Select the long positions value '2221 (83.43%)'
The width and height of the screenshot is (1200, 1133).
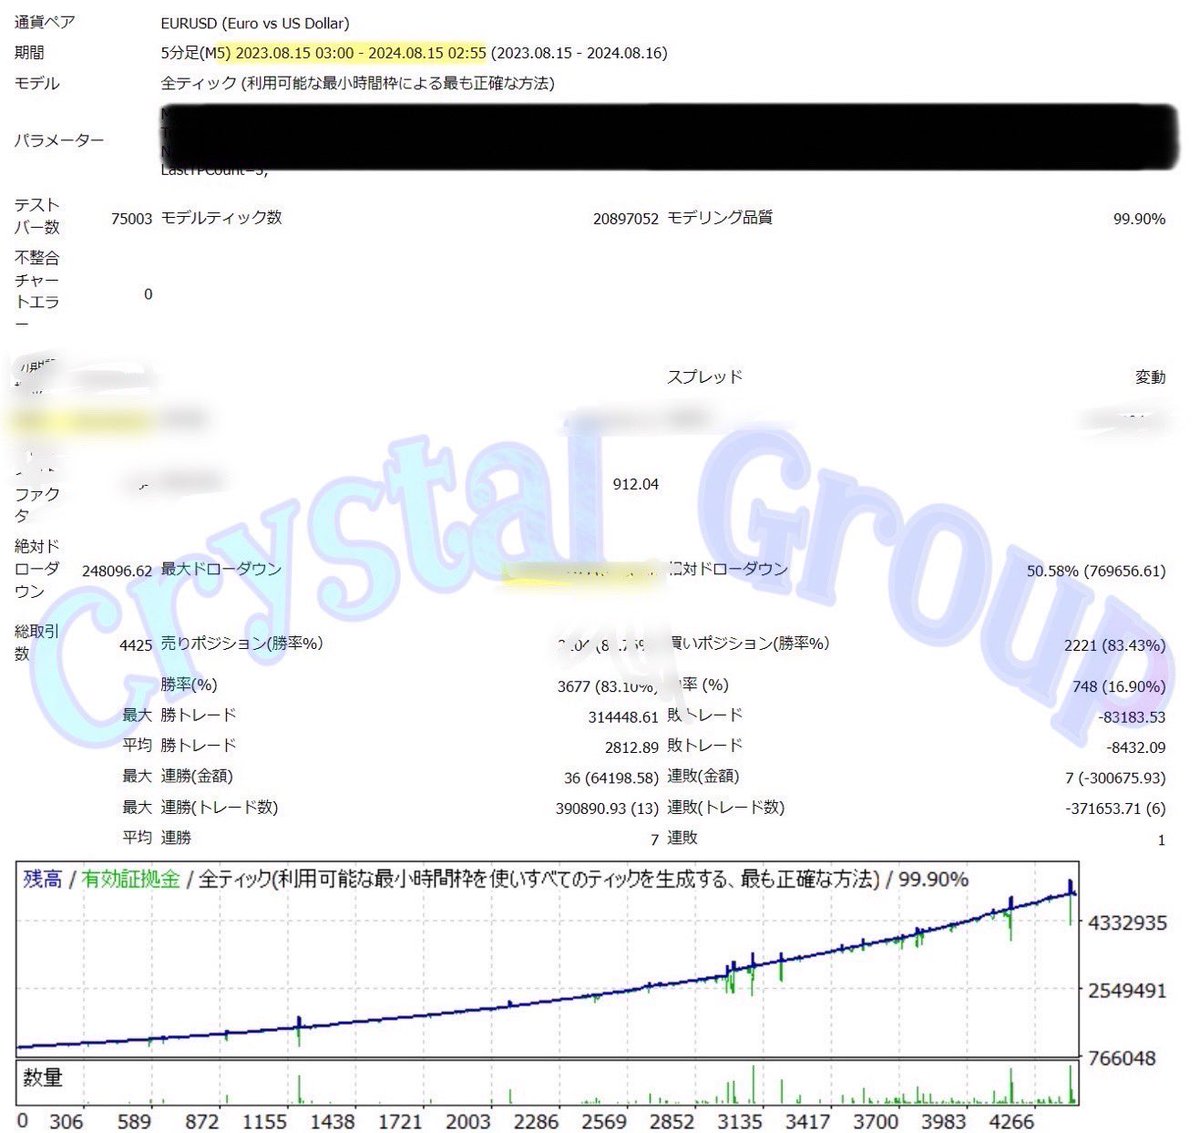1115,645
